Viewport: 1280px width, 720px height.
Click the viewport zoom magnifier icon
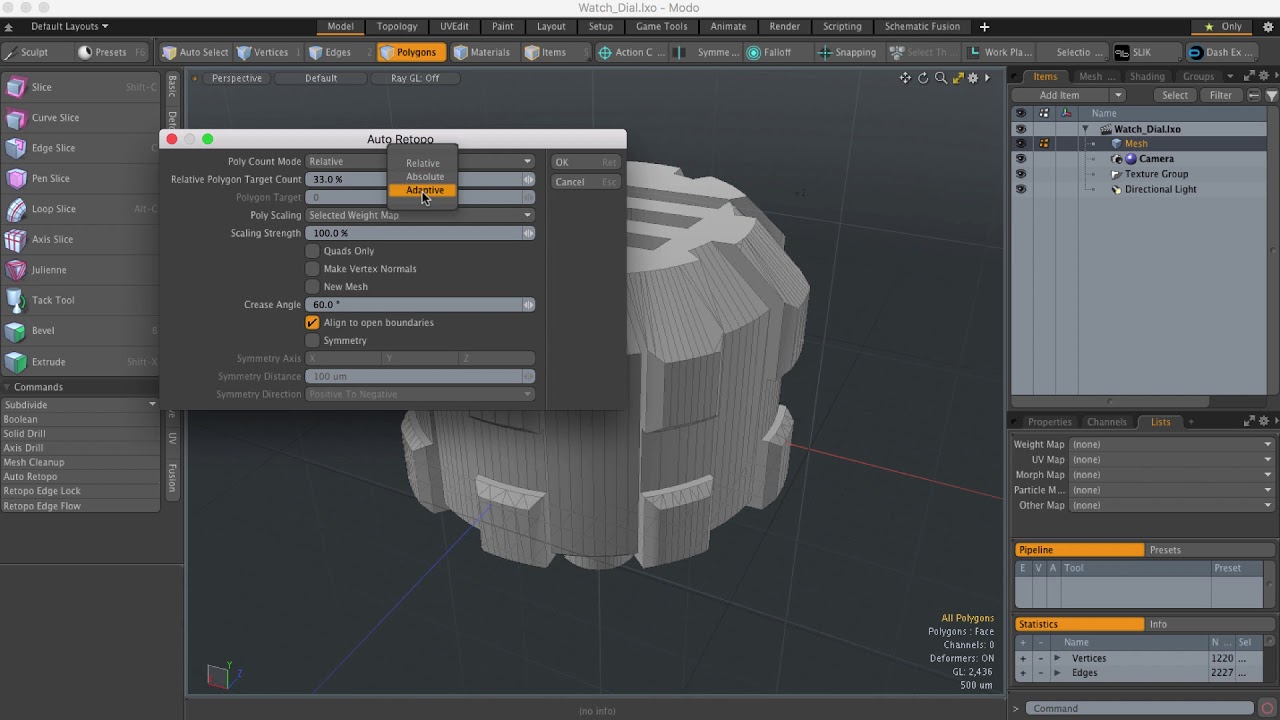(x=940, y=78)
